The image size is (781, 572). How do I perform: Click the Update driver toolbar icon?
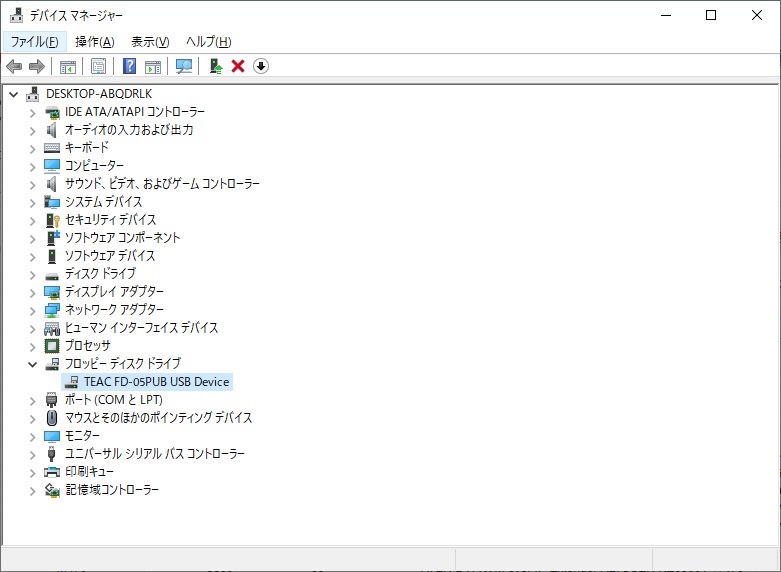[216, 66]
